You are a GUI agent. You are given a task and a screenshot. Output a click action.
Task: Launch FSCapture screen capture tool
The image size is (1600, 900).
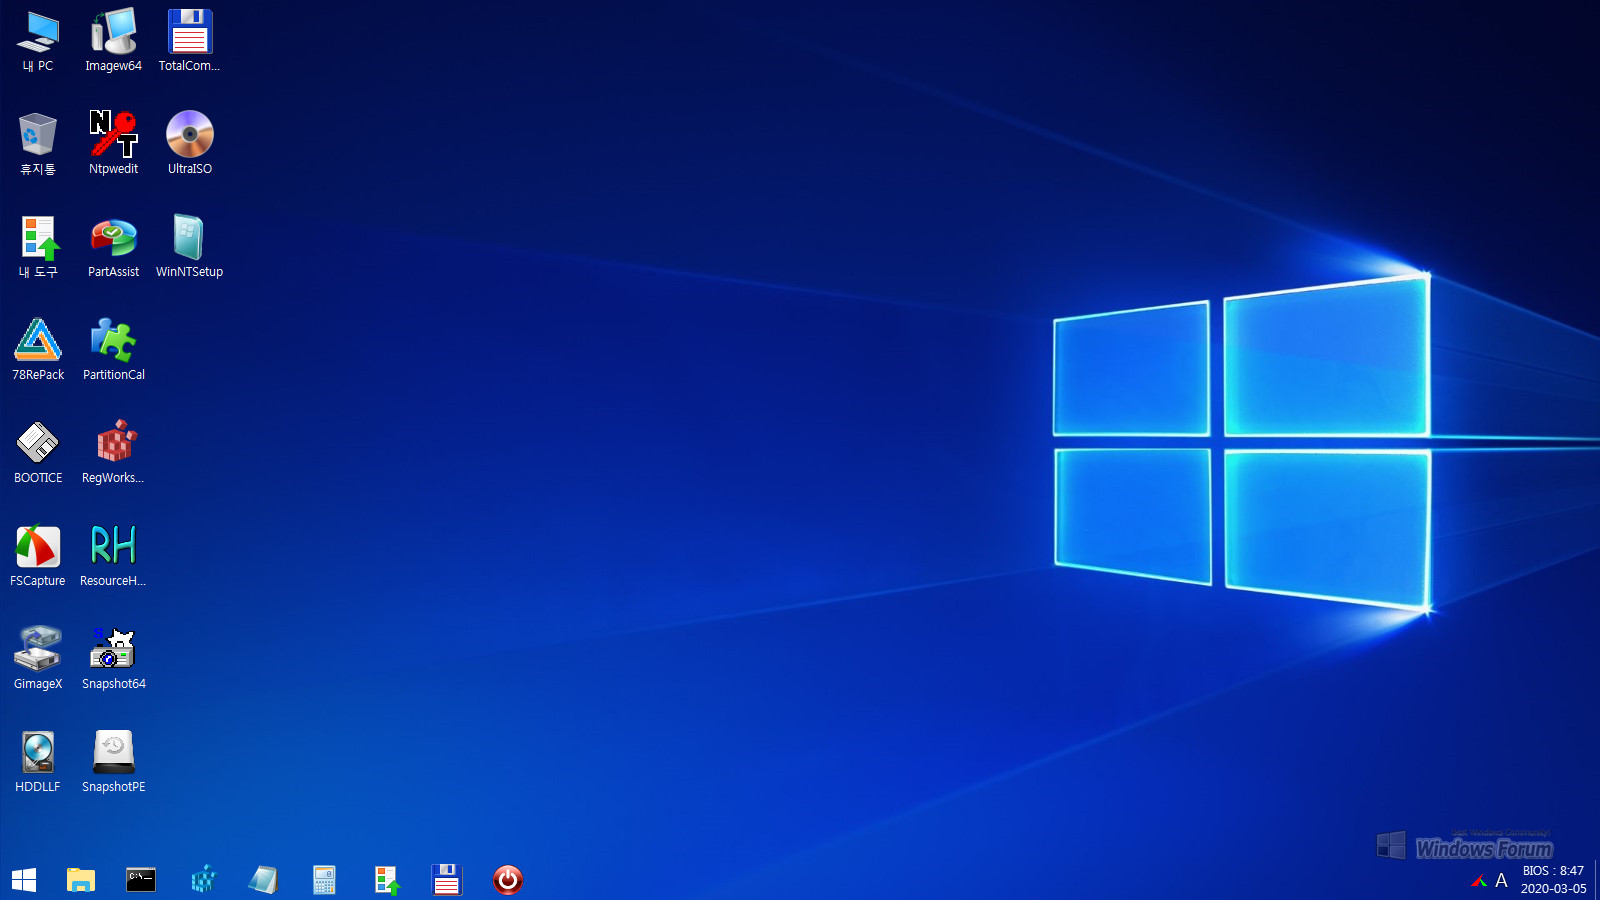point(38,557)
